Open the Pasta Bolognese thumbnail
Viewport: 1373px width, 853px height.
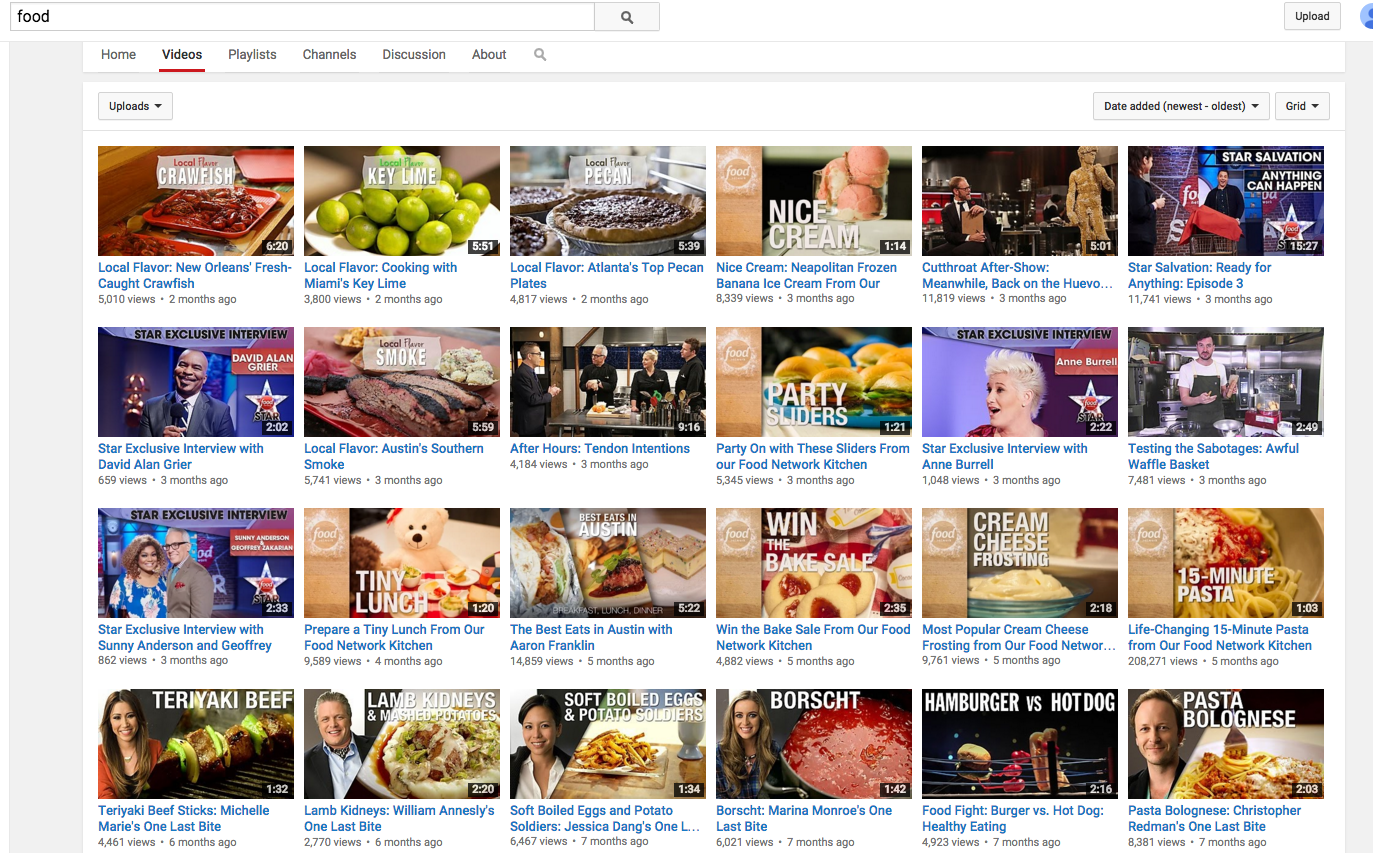tap(1226, 744)
